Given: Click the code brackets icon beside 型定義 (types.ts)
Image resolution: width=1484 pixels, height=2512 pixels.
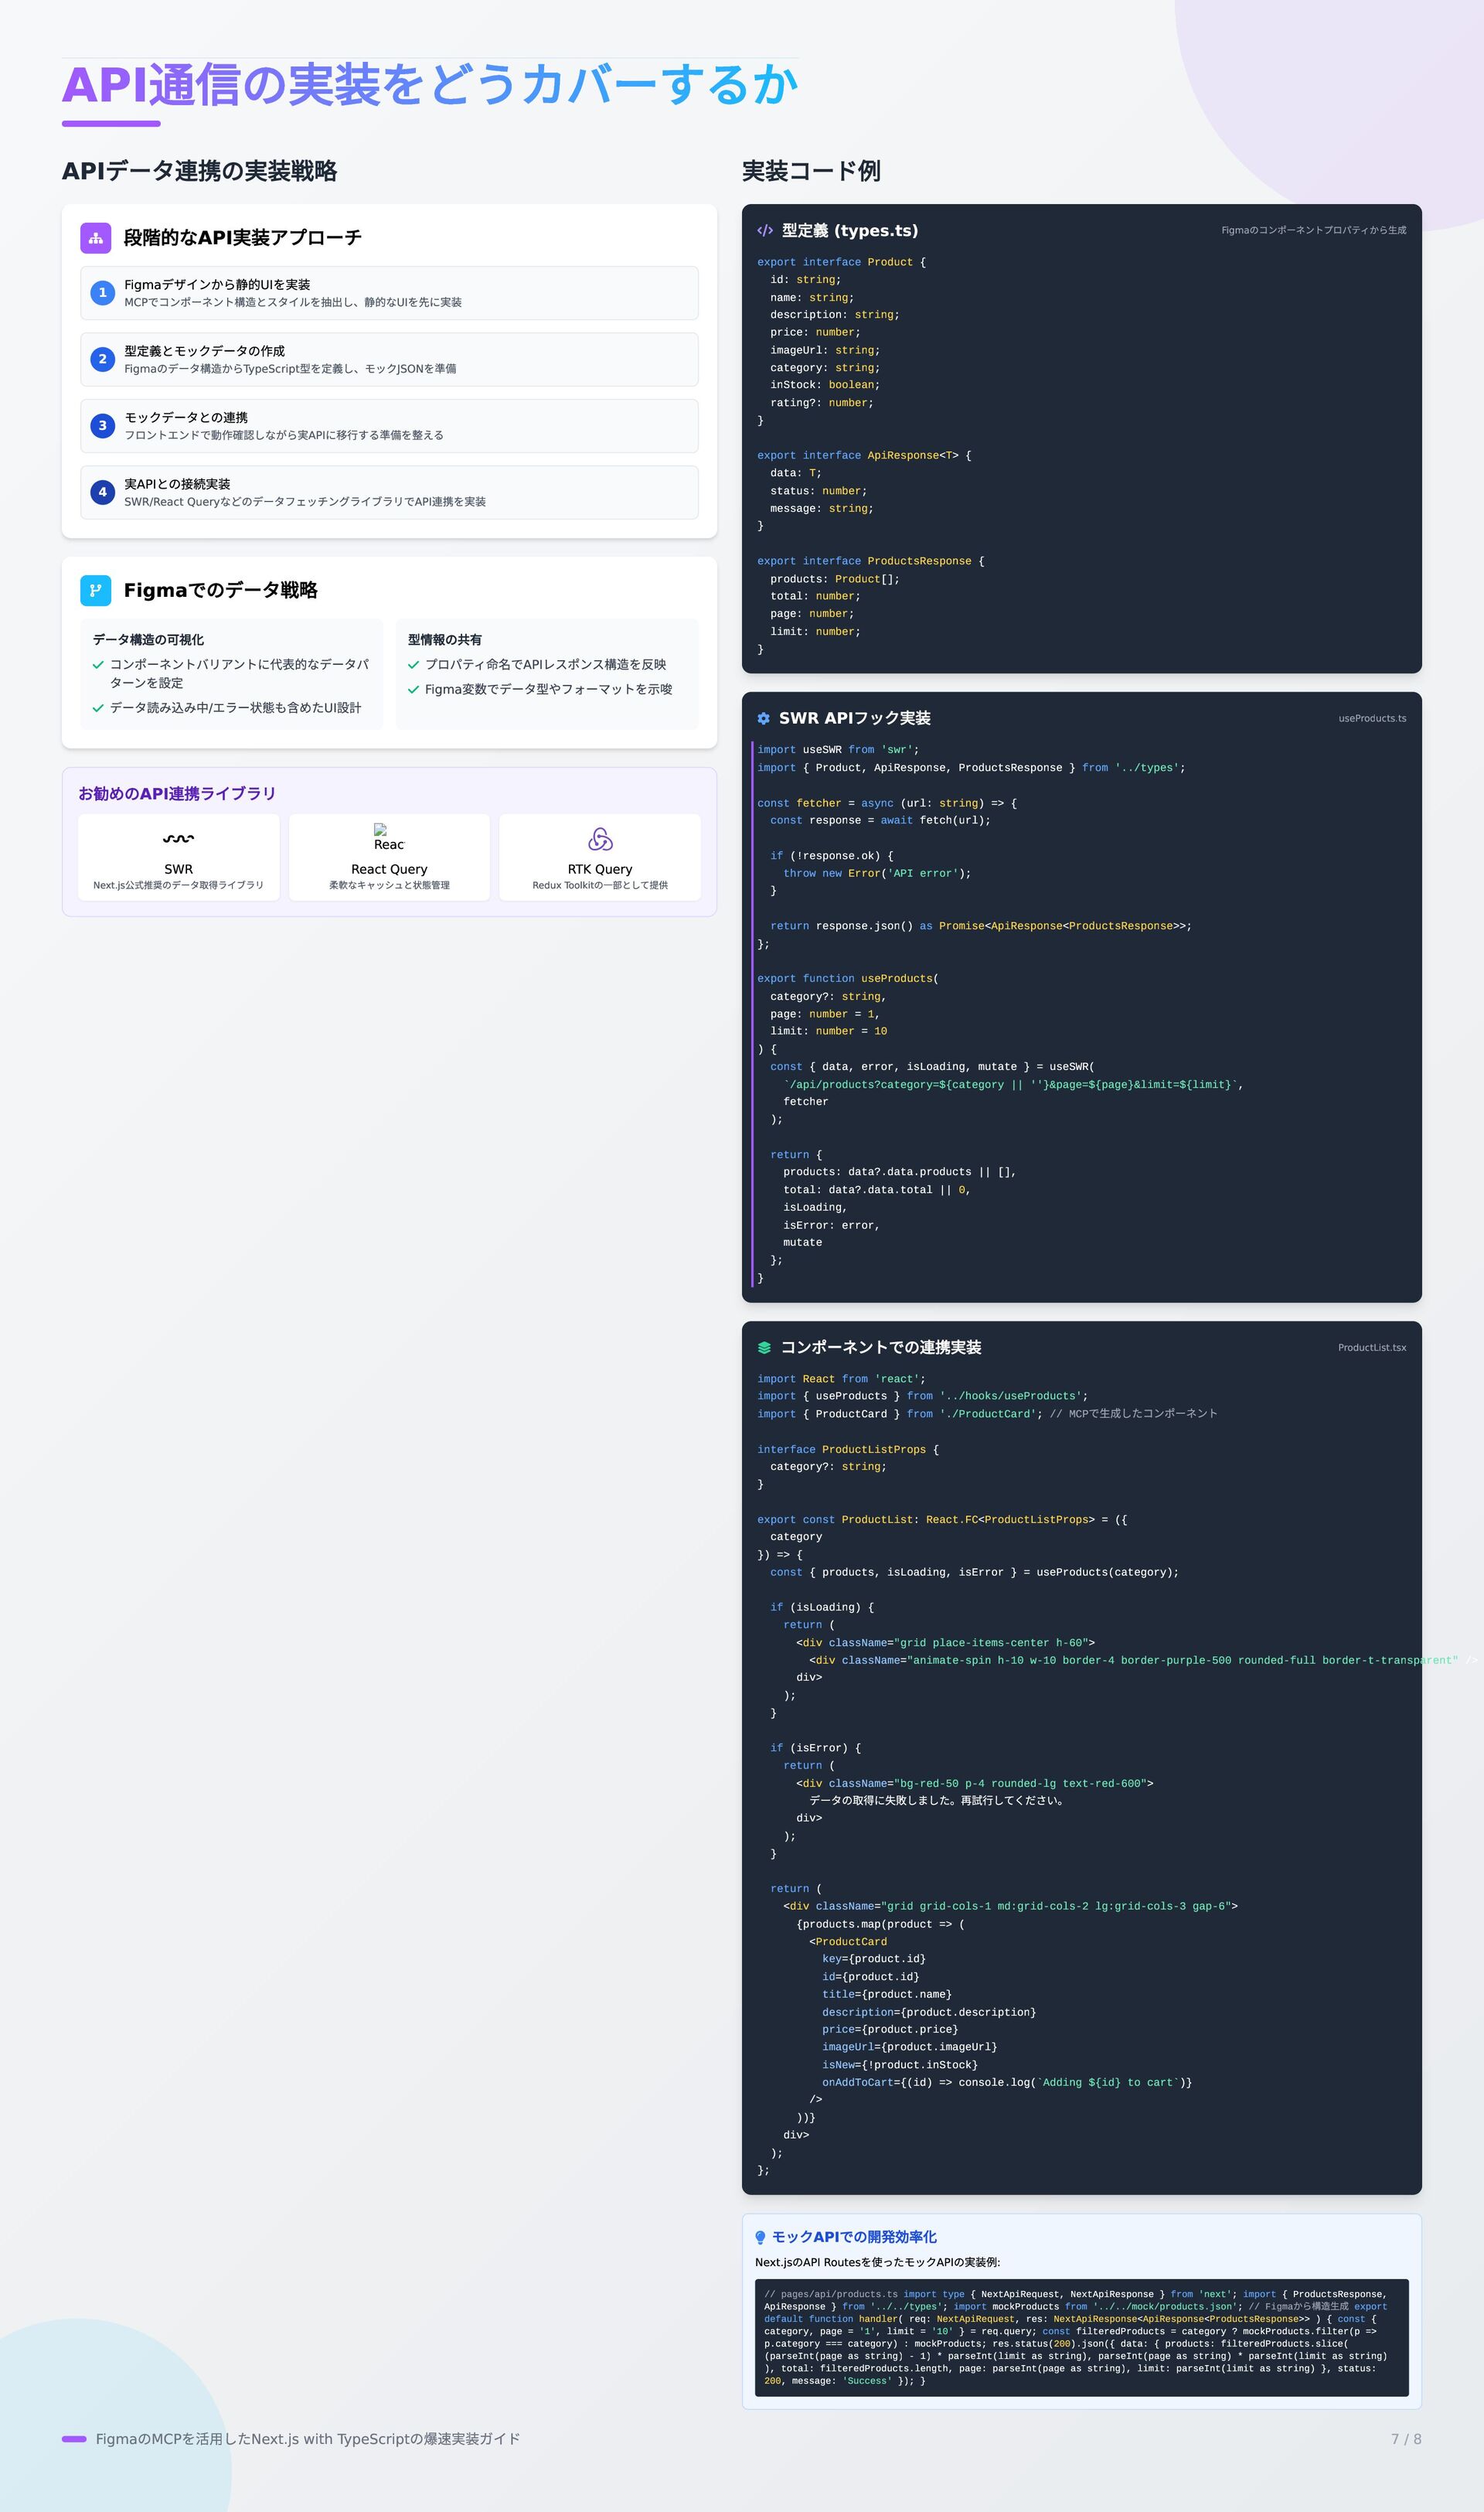Looking at the screenshot, I should tap(765, 230).
